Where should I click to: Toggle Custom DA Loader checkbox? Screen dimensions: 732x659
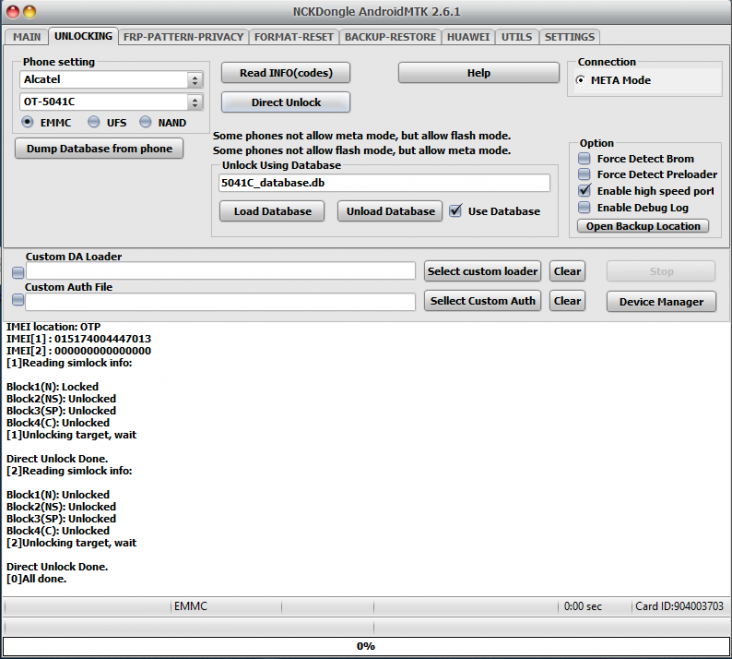pyautogui.click(x=18, y=272)
